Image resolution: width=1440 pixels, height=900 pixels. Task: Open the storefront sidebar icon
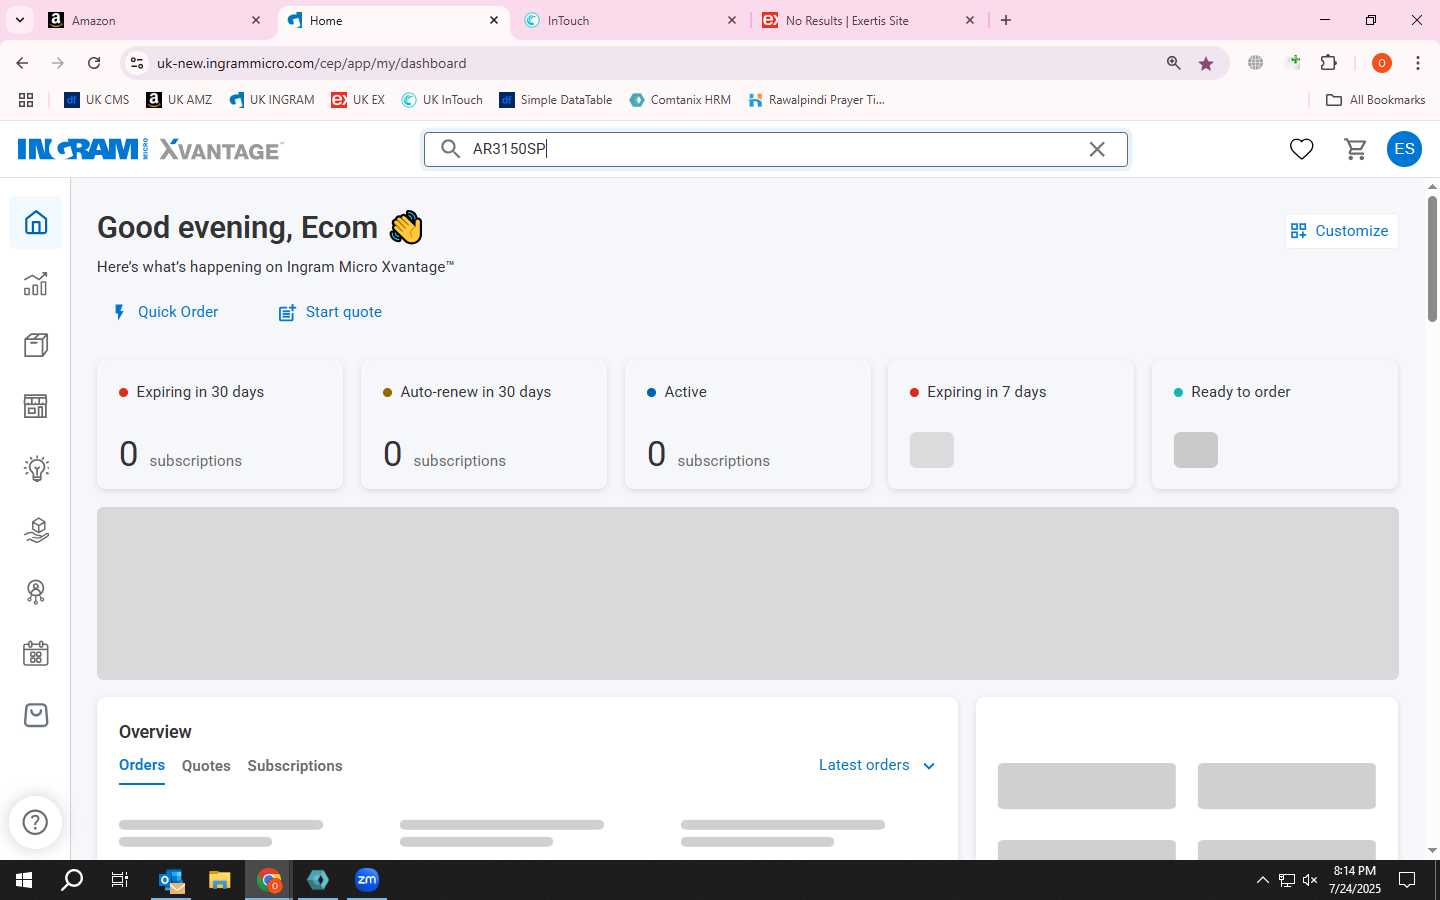pos(36,406)
